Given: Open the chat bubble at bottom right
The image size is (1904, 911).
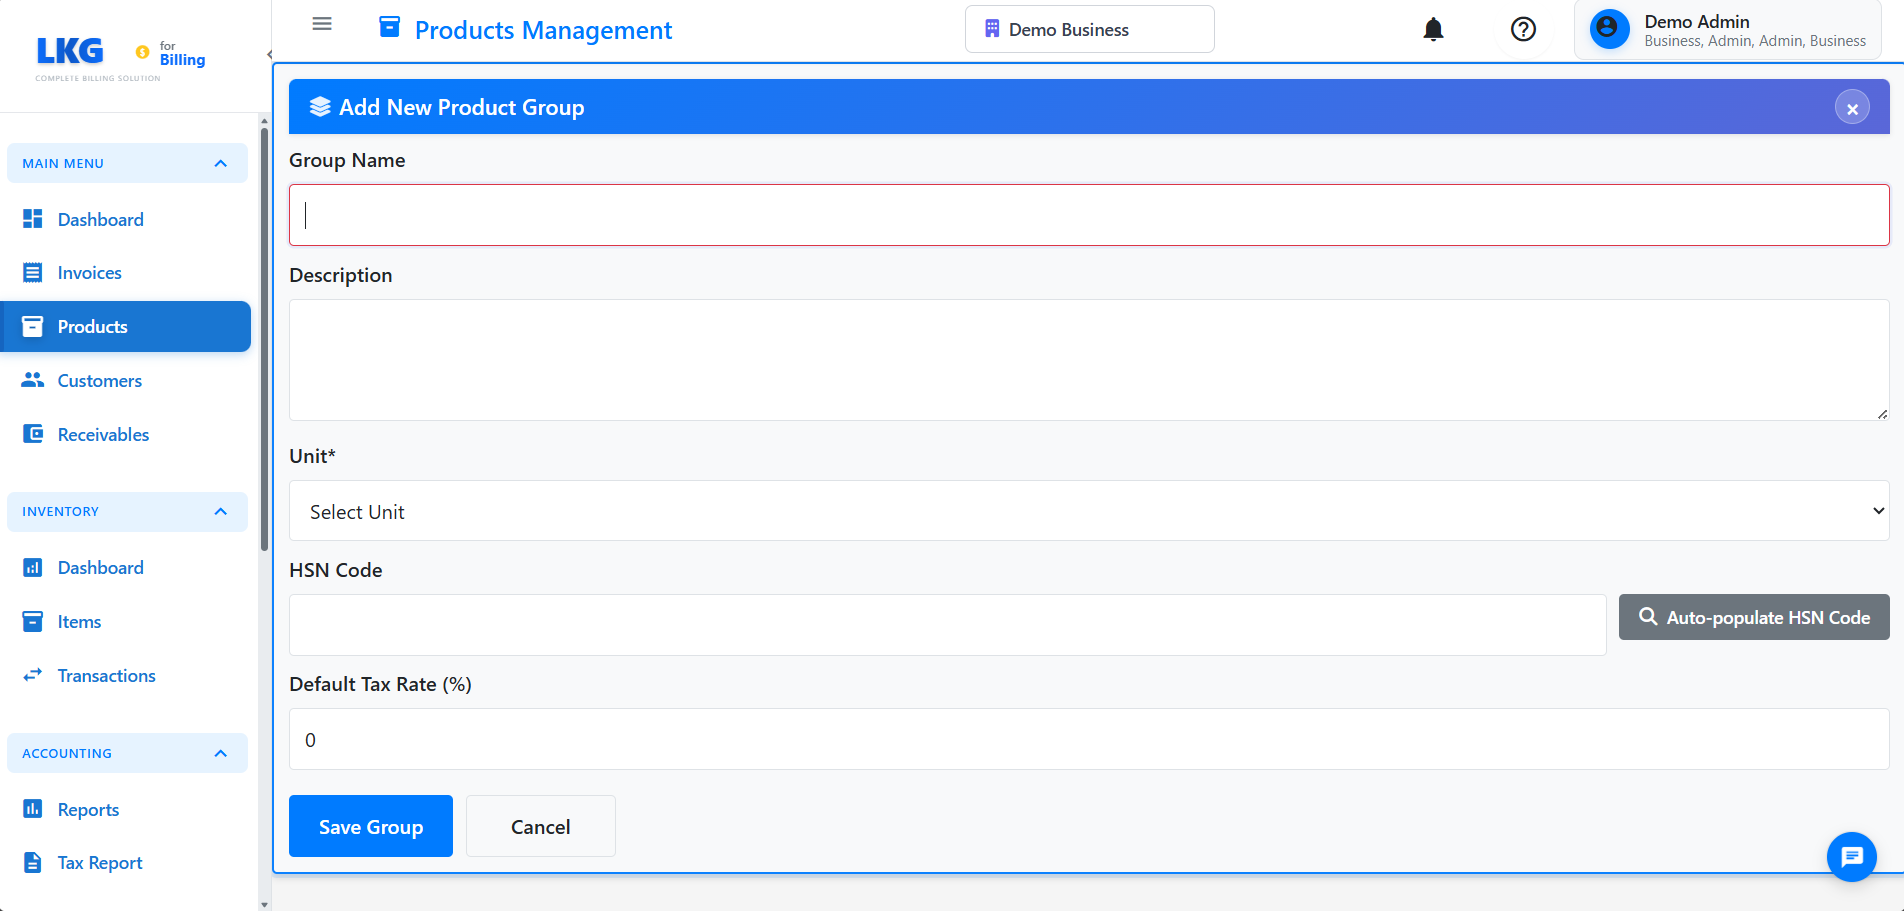Looking at the screenshot, I should [x=1851, y=857].
